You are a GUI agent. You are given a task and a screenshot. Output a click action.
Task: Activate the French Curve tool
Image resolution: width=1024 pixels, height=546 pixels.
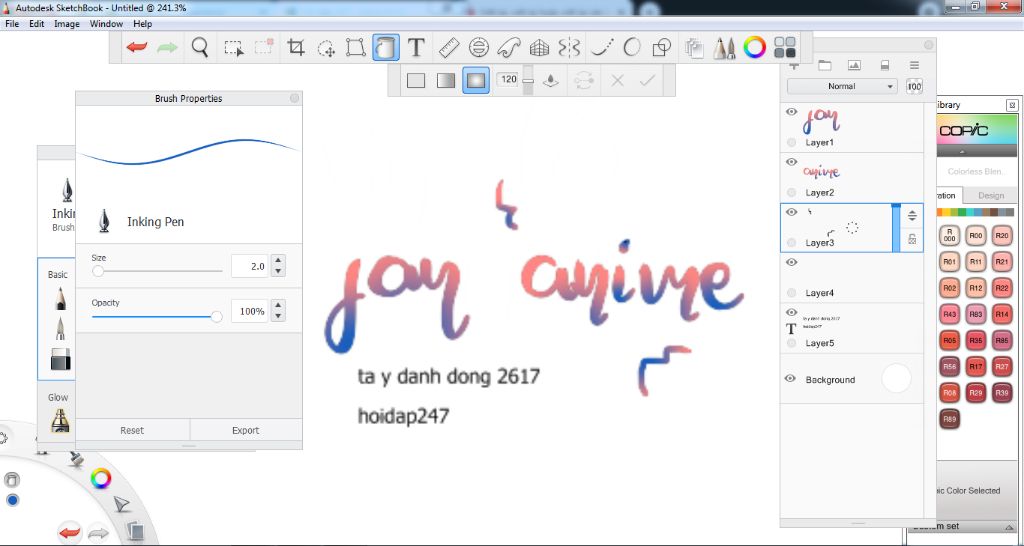coord(509,48)
